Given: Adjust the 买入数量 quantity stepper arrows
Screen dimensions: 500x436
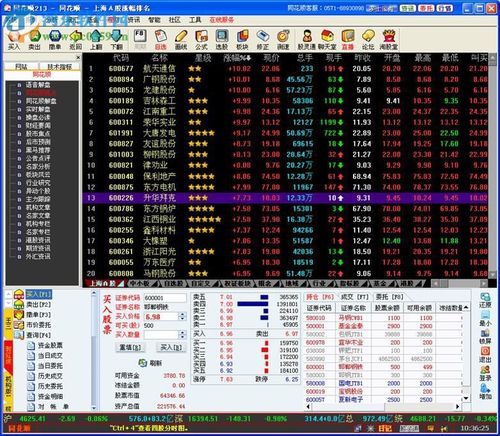Looking at the screenshot, I should tap(182, 335).
